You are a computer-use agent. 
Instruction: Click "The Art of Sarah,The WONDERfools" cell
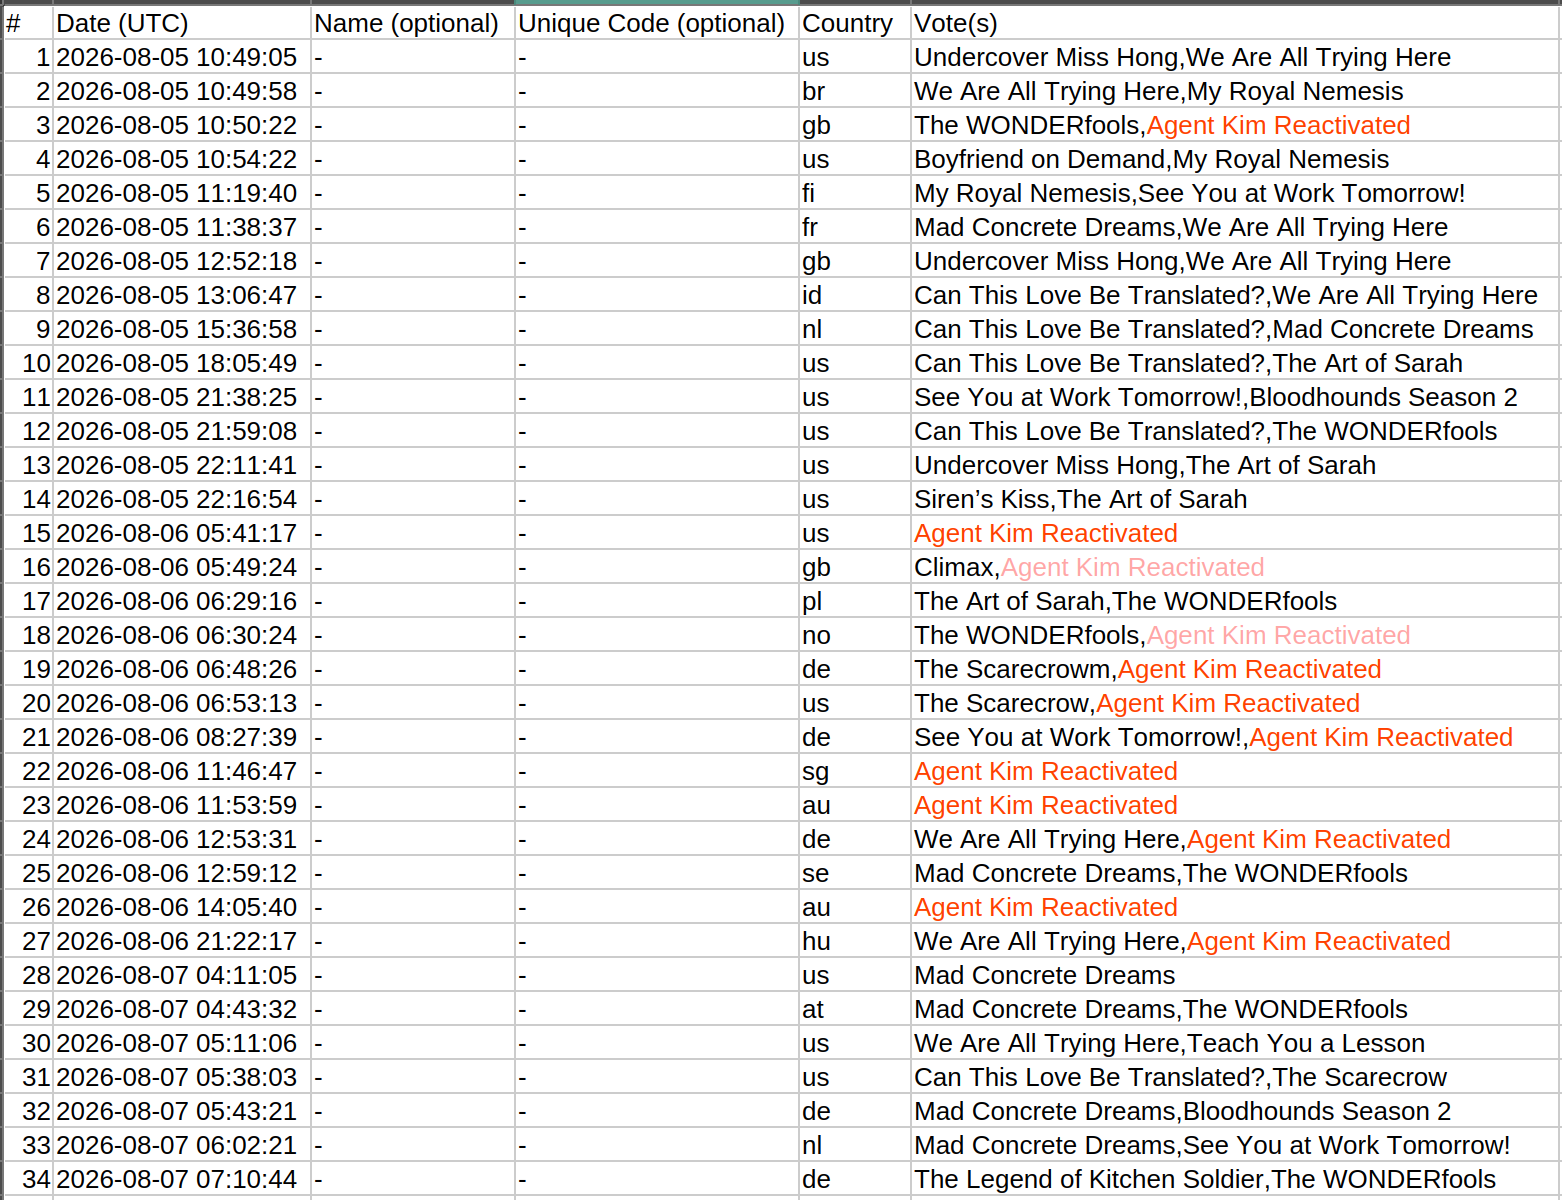click(1235, 601)
